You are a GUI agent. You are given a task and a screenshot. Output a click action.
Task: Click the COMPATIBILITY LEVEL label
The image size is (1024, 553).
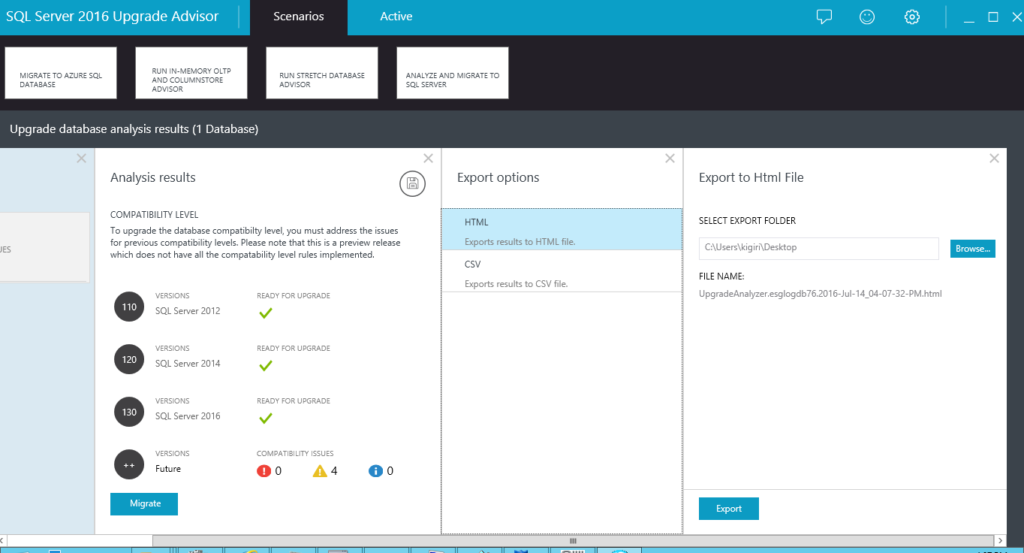[x=154, y=215]
